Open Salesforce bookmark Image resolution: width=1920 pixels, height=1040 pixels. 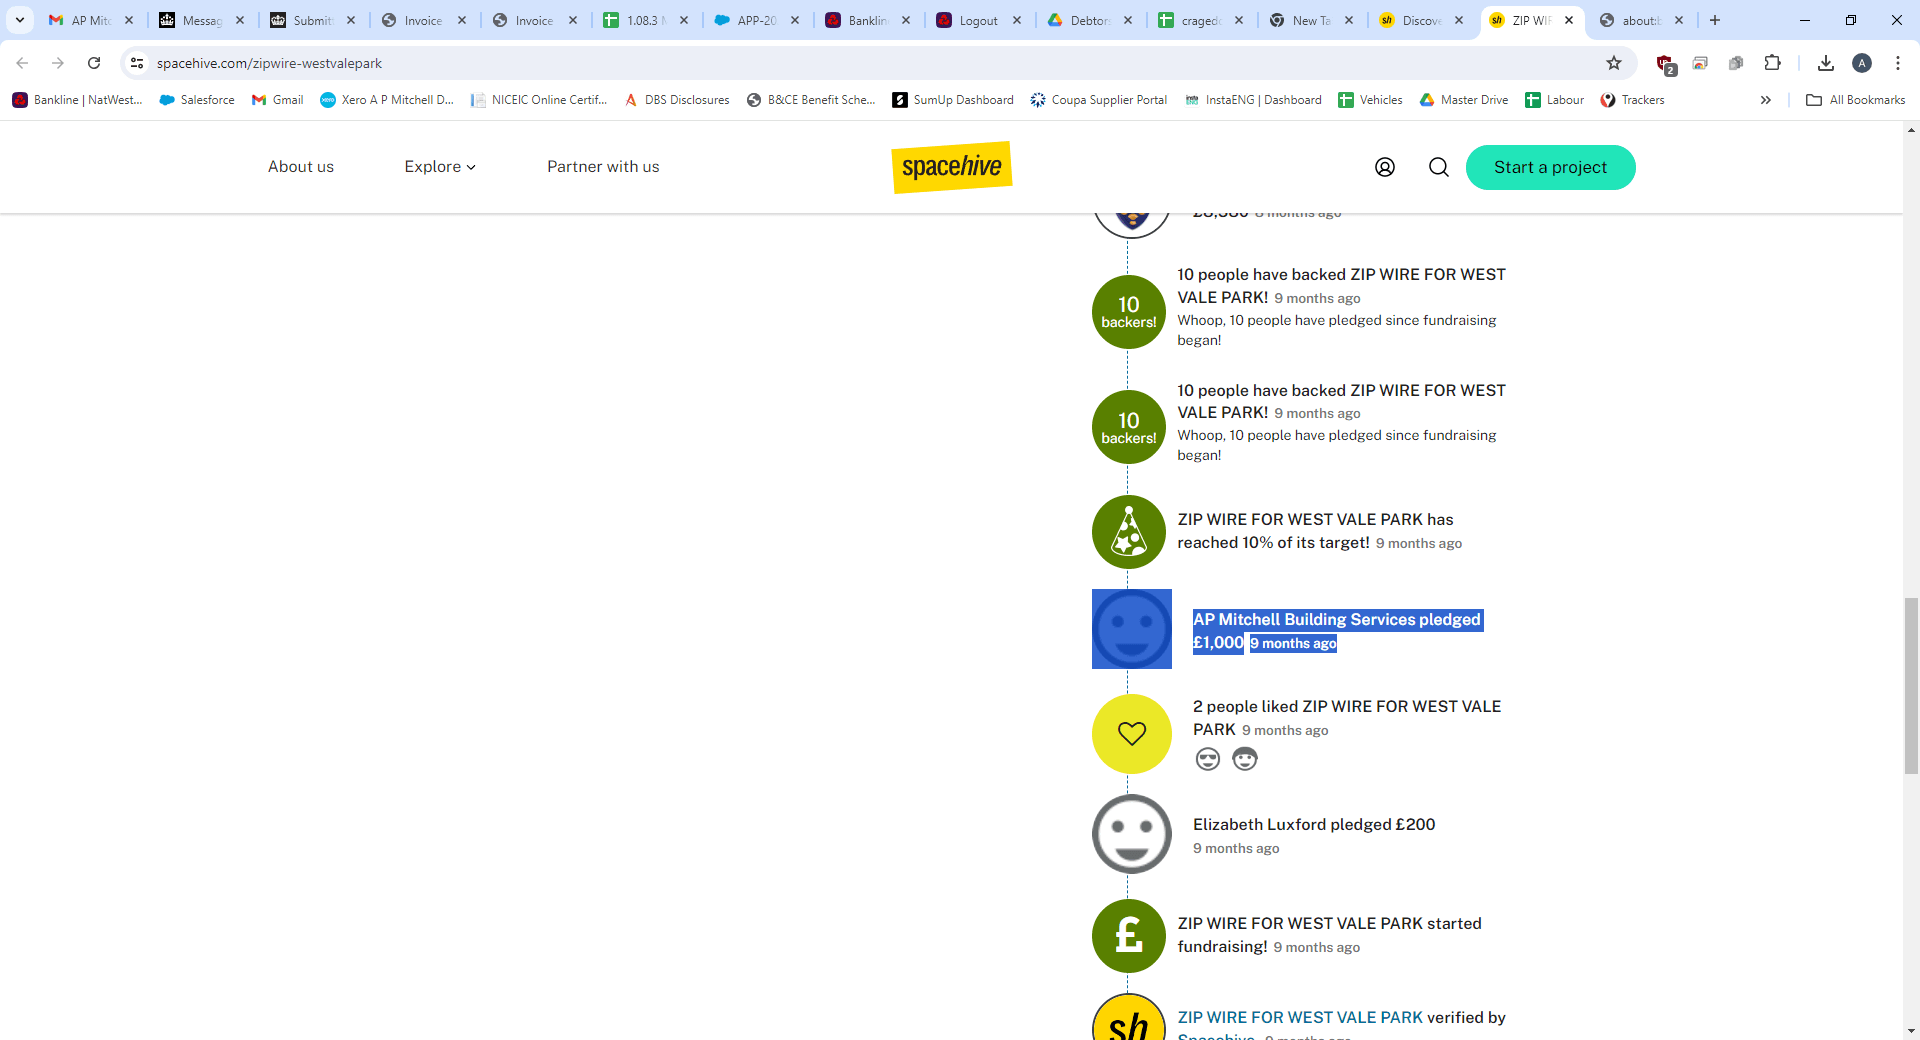pyautogui.click(x=197, y=100)
